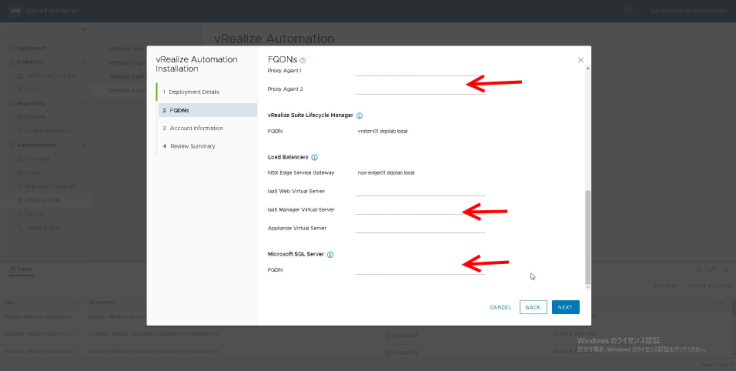The width and height of the screenshot is (736, 371).
Task: Click IaaS Manager Virtual Server field
Action: point(420,209)
